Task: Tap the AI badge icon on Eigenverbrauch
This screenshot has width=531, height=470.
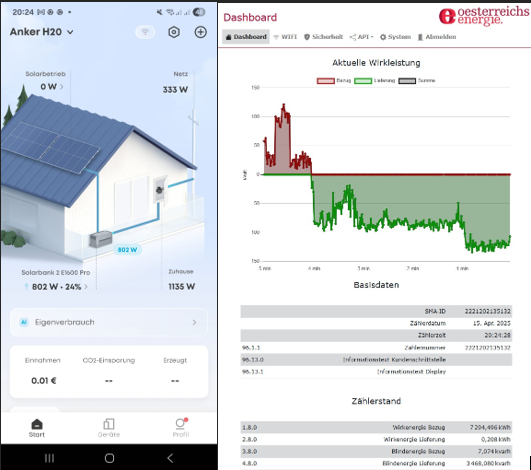Action: click(x=24, y=322)
